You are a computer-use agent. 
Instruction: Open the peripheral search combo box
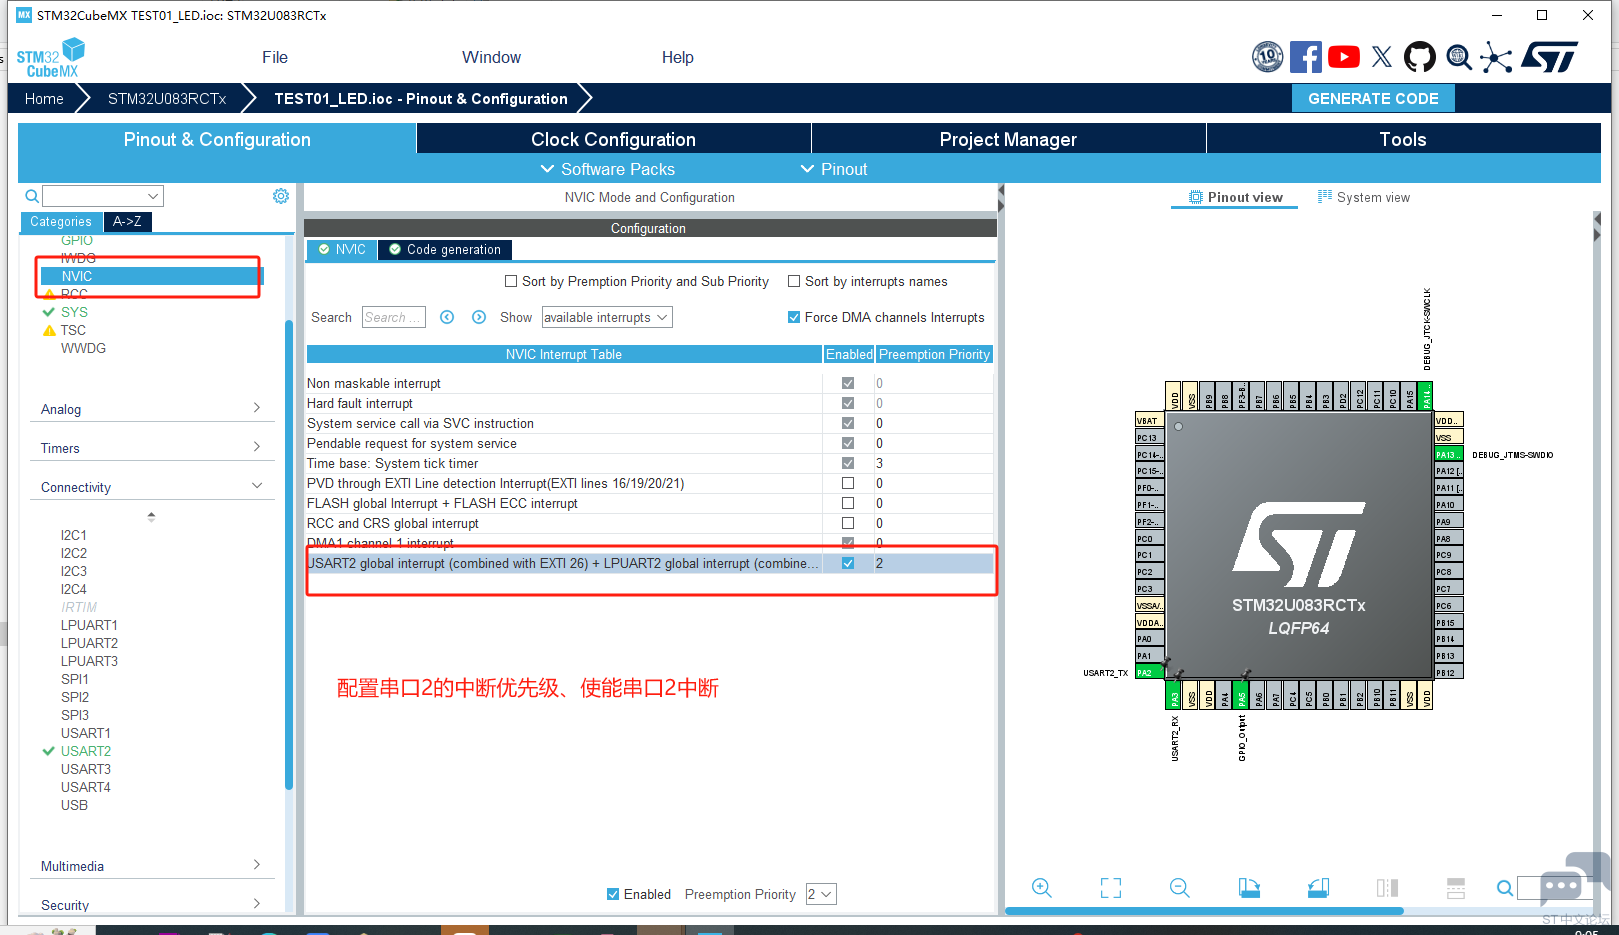102,196
